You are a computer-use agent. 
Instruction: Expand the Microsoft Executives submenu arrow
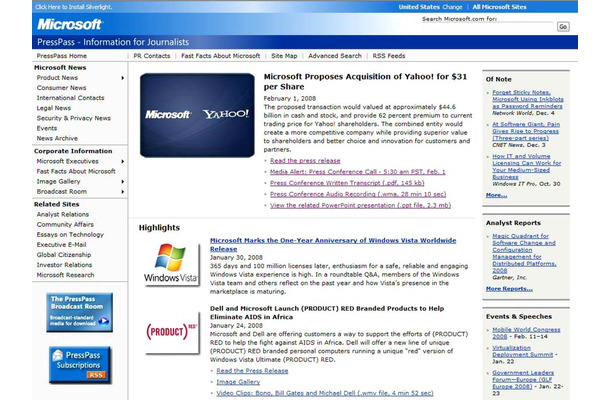(123, 161)
